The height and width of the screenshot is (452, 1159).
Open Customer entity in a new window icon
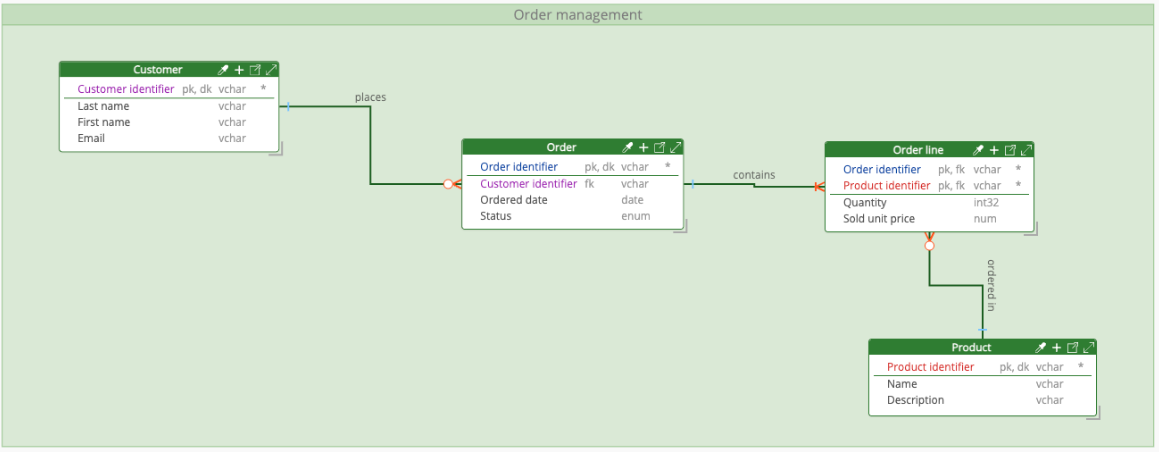click(x=255, y=69)
